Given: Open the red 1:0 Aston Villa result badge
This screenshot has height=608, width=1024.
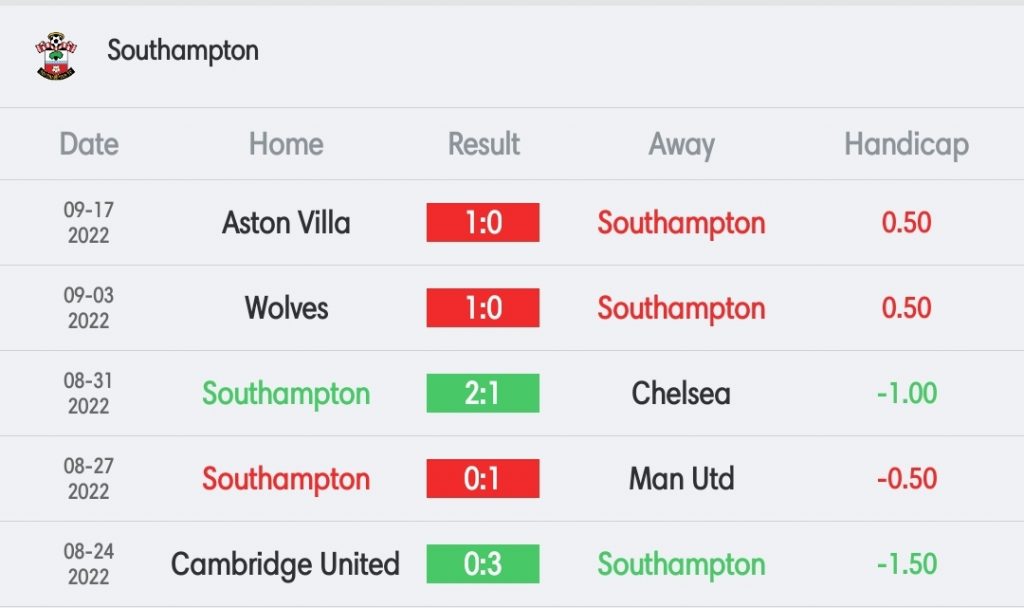Looking at the screenshot, I should 483,223.
